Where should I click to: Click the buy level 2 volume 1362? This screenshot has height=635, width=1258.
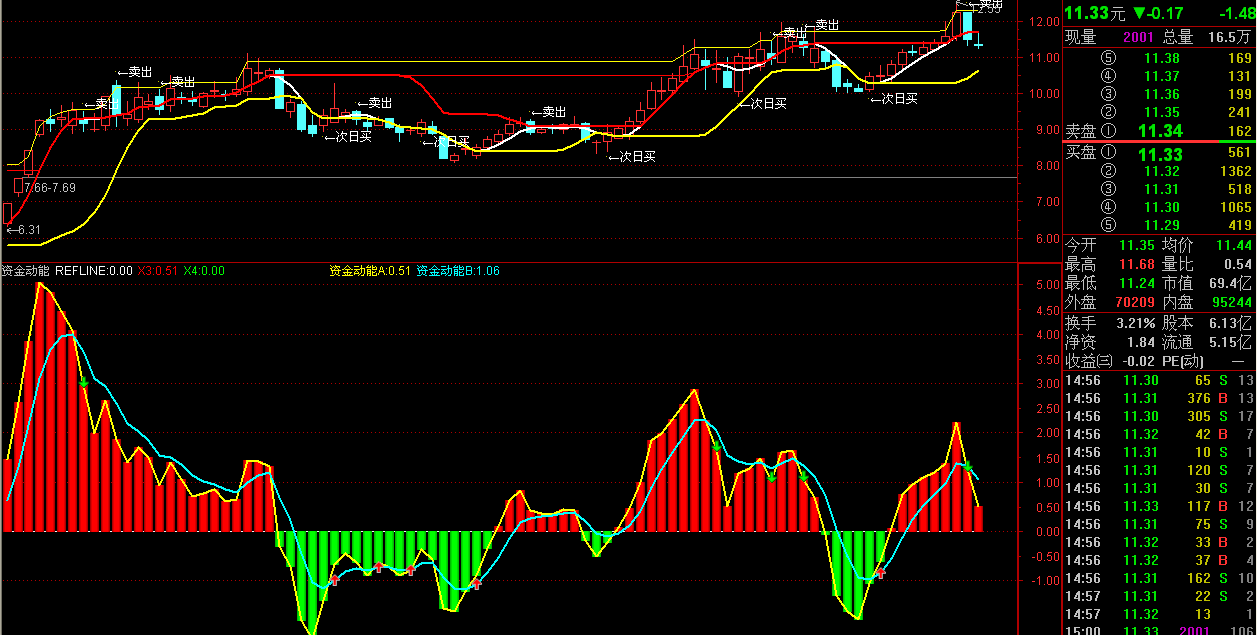pyautogui.click(x=1235, y=171)
